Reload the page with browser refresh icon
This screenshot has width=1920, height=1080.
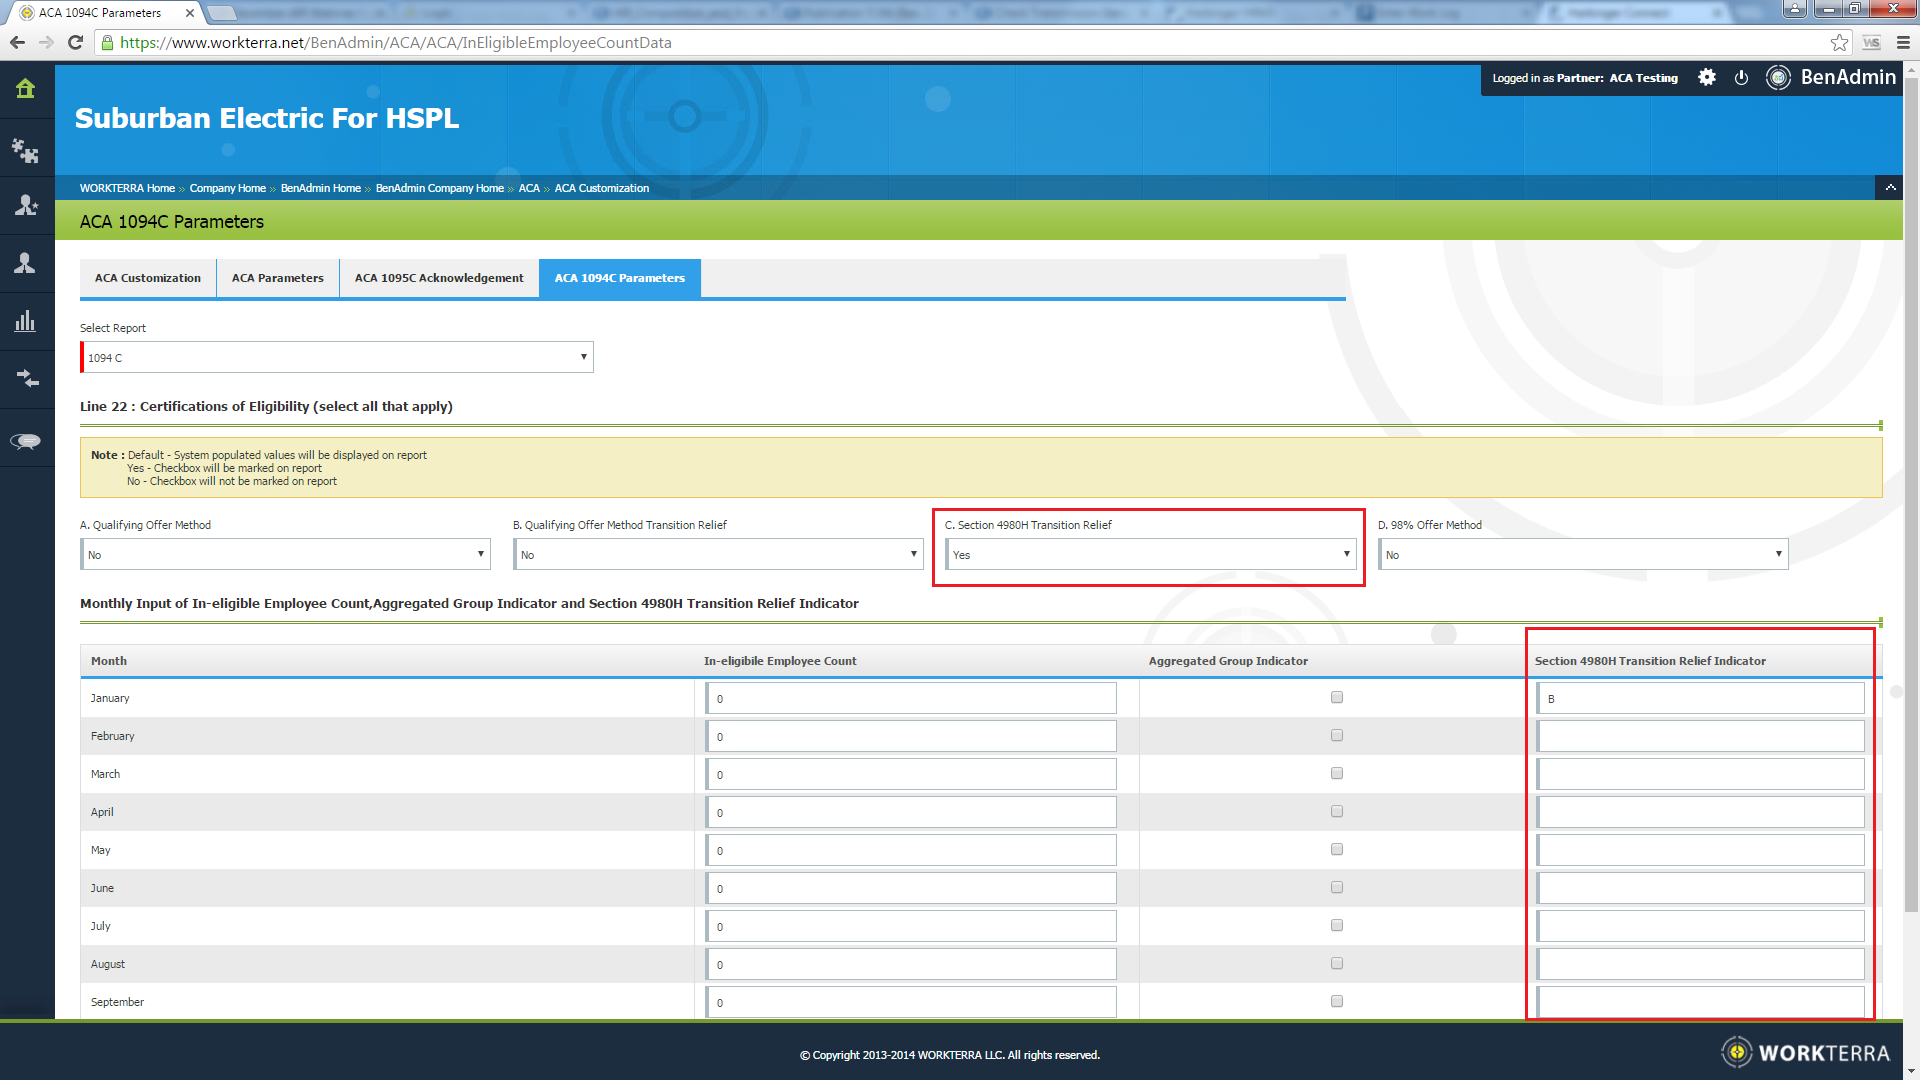[75, 43]
